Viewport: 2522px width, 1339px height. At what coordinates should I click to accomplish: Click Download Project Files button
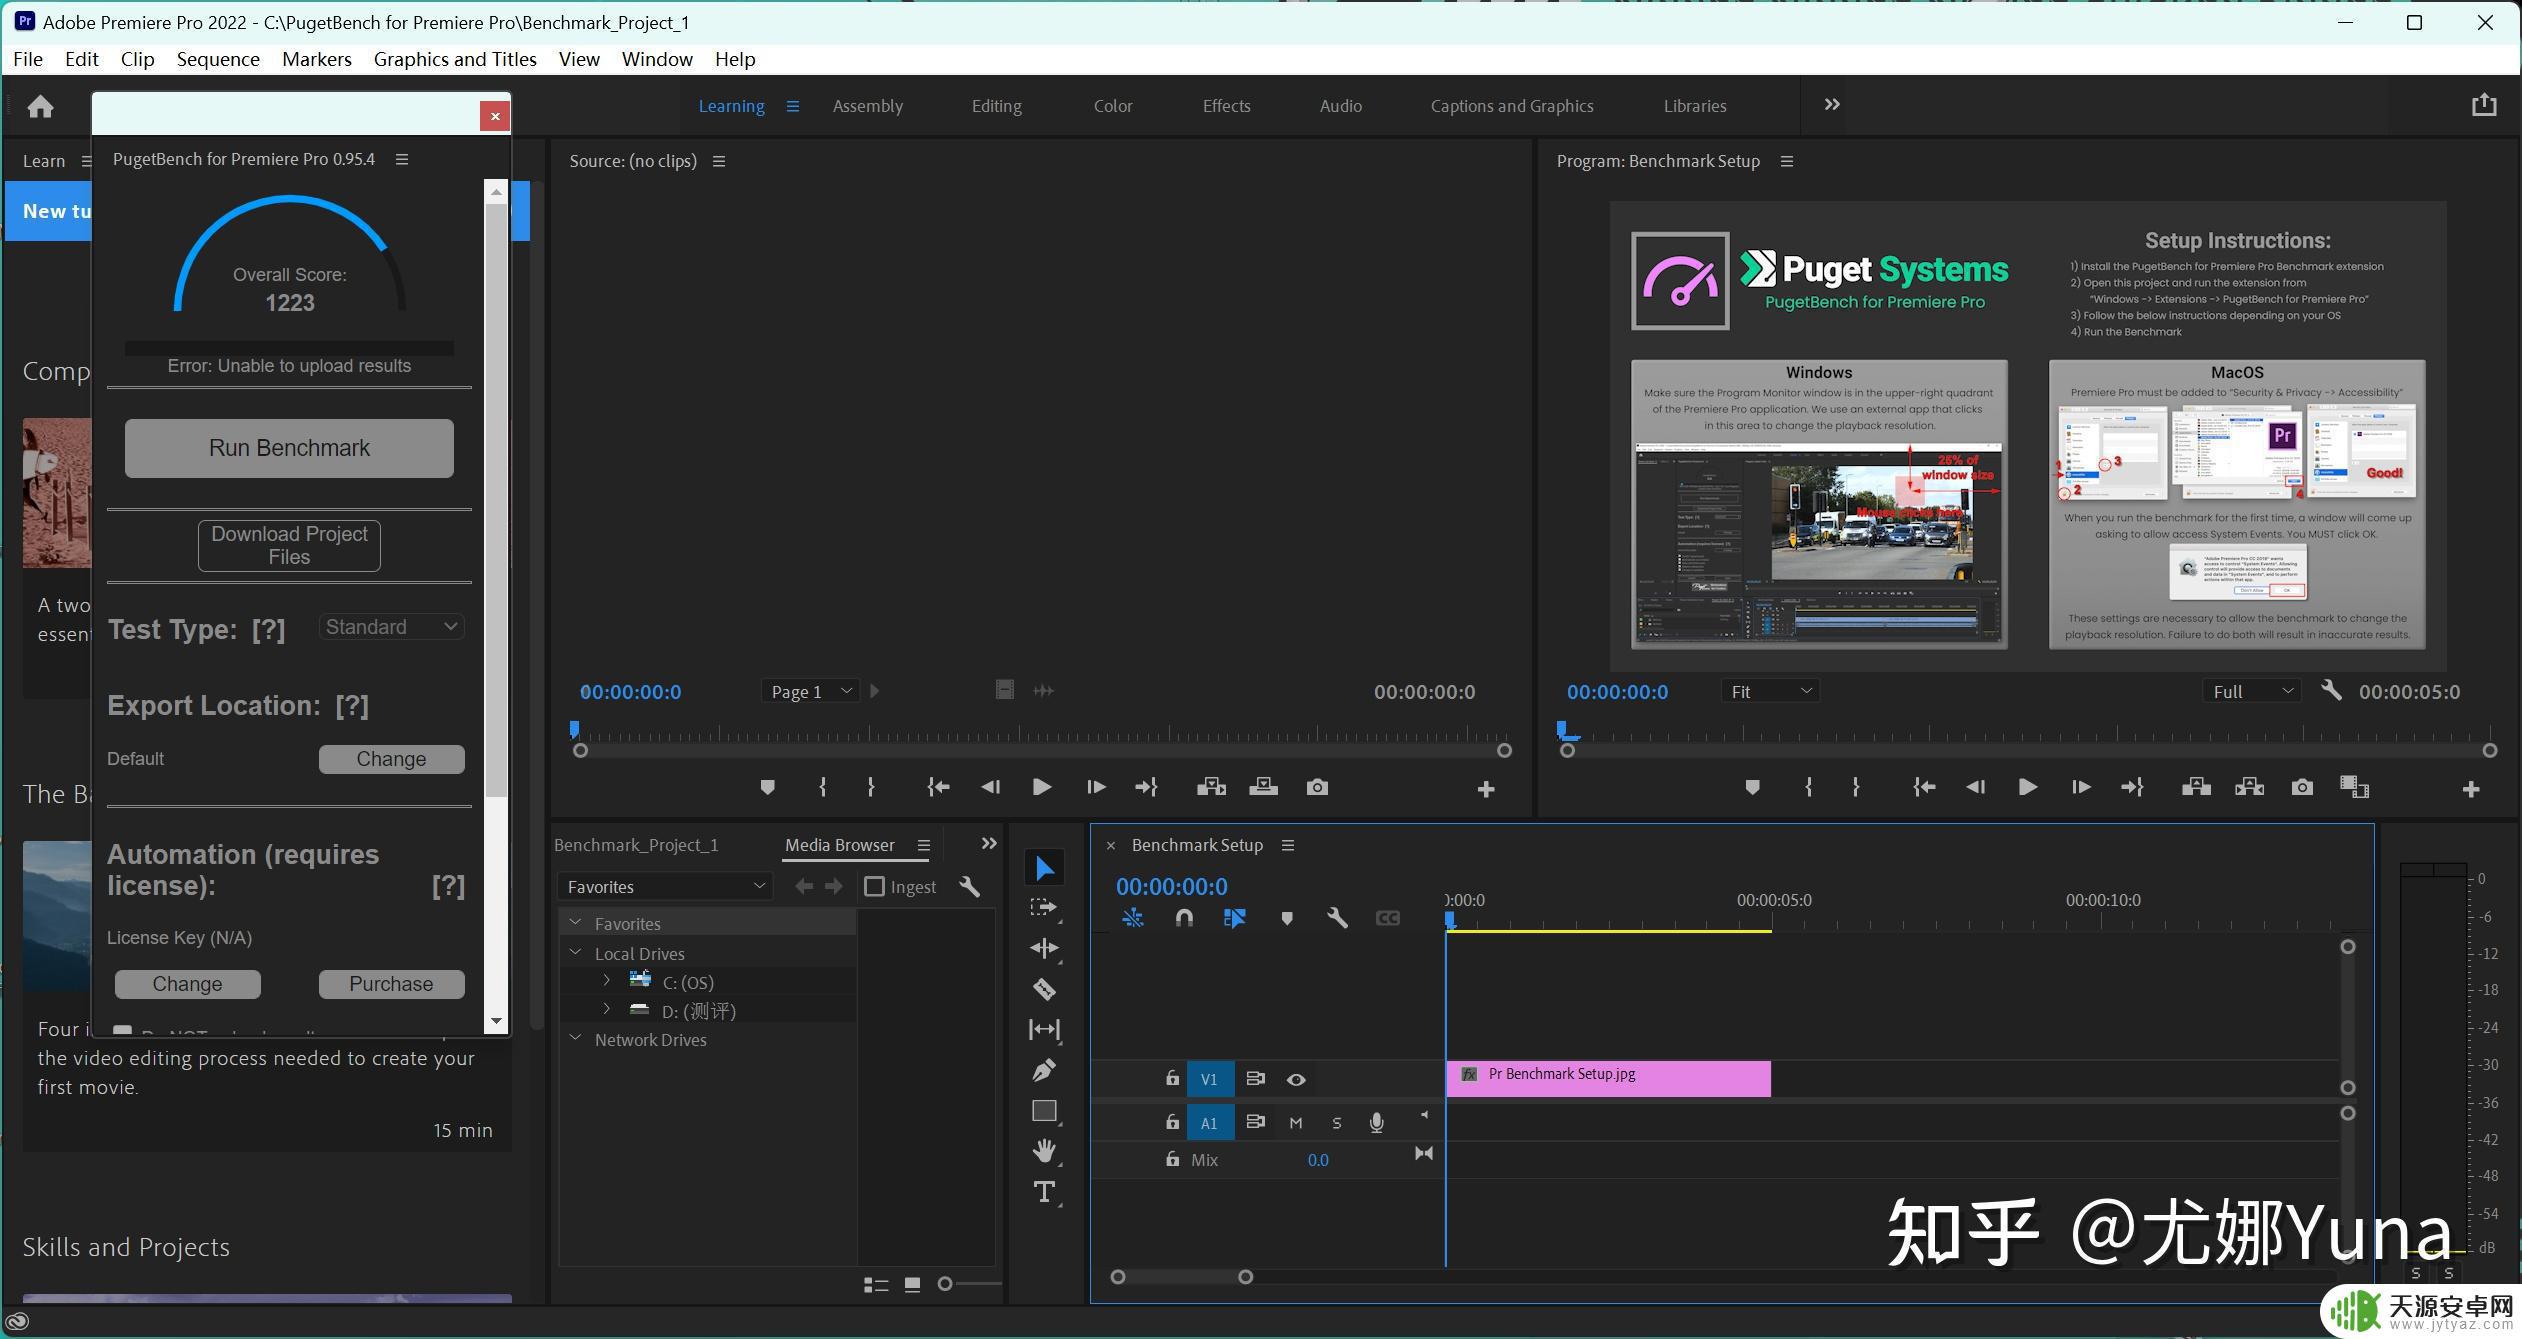[289, 545]
